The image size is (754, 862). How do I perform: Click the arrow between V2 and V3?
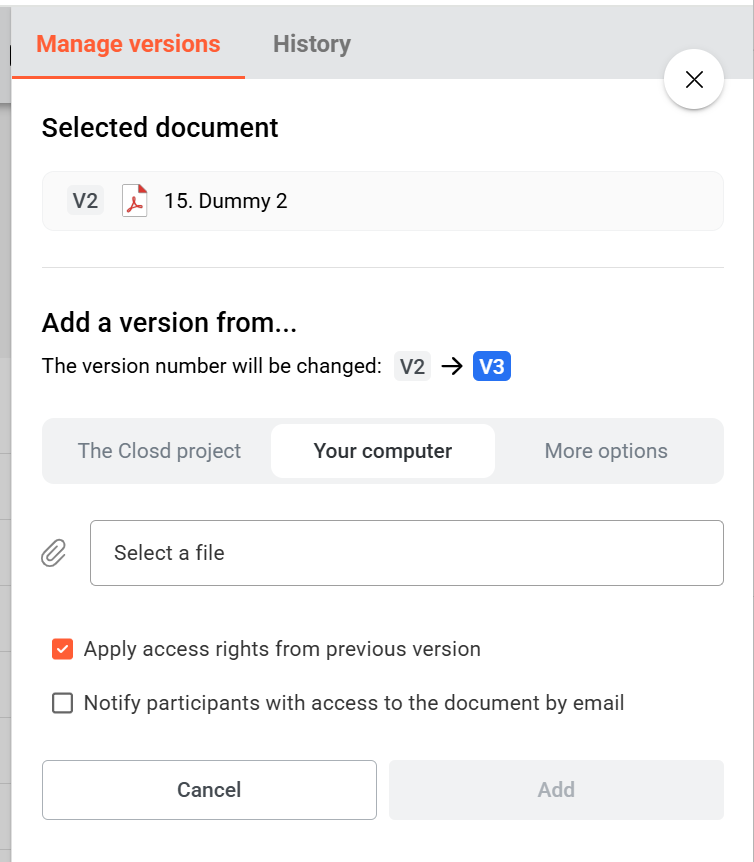pyautogui.click(x=452, y=367)
